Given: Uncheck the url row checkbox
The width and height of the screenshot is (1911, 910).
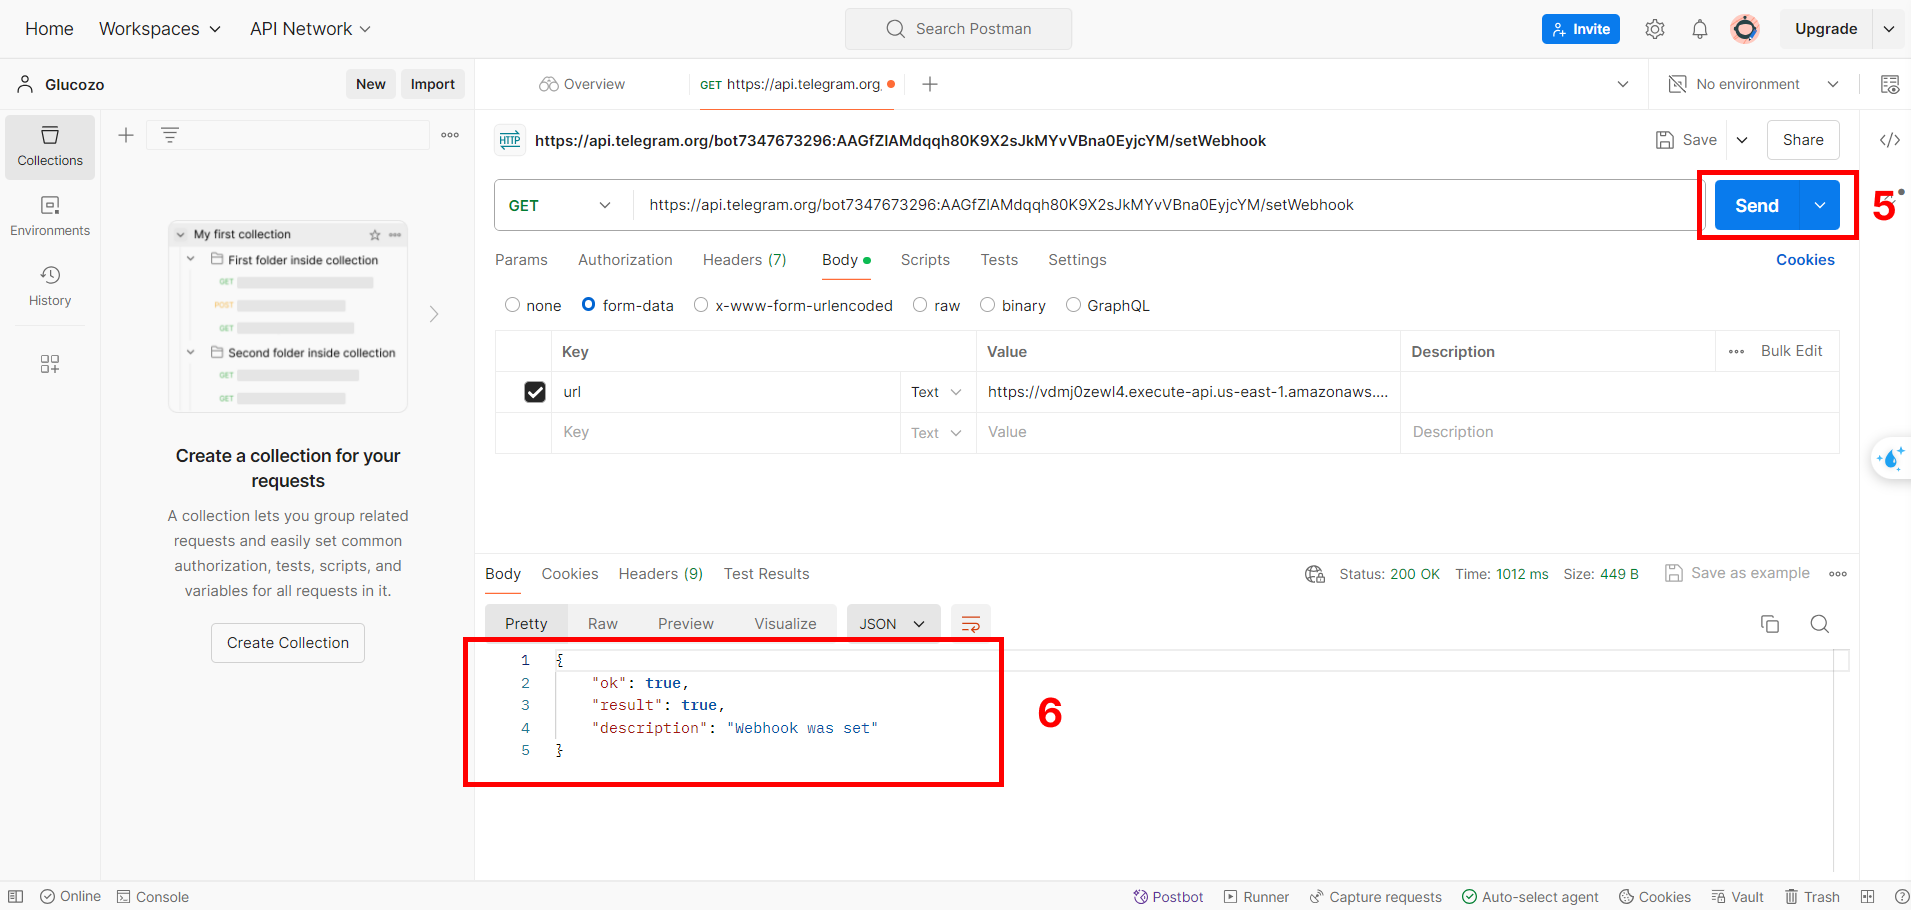Looking at the screenshot, I should tap(535, 392).
